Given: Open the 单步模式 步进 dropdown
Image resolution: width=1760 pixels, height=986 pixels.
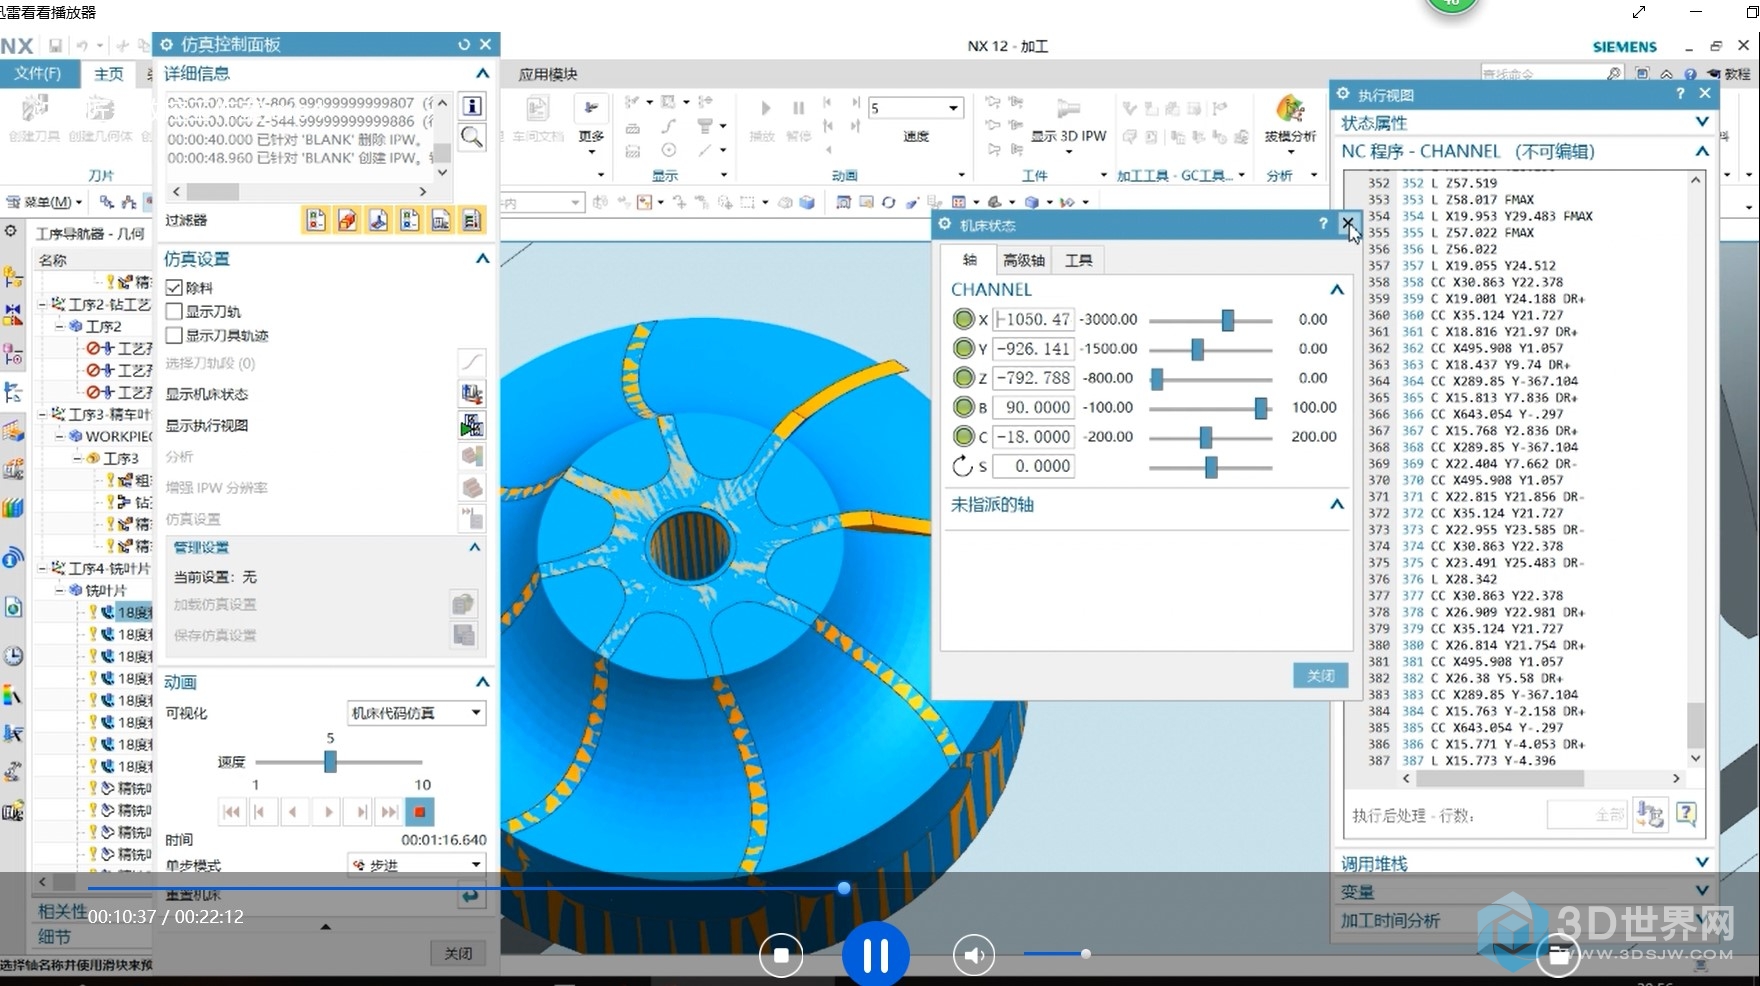Looking at the screenshot, I should pyautogui.click(x=416, y=865).
